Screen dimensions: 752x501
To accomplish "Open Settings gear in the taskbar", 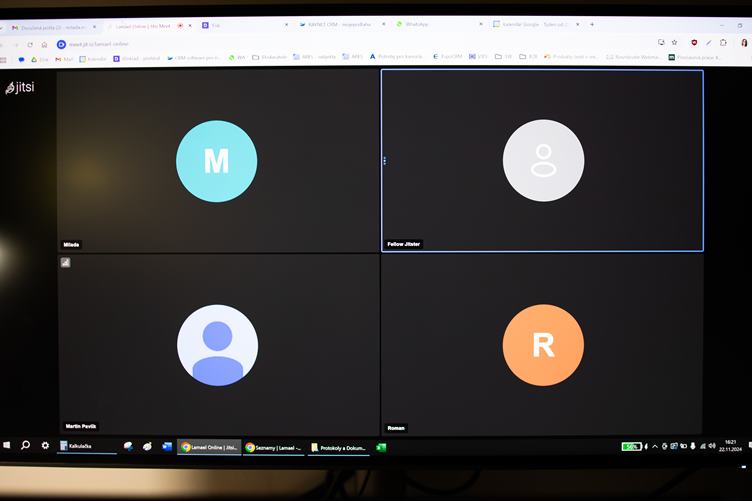I will coord(45,446).
